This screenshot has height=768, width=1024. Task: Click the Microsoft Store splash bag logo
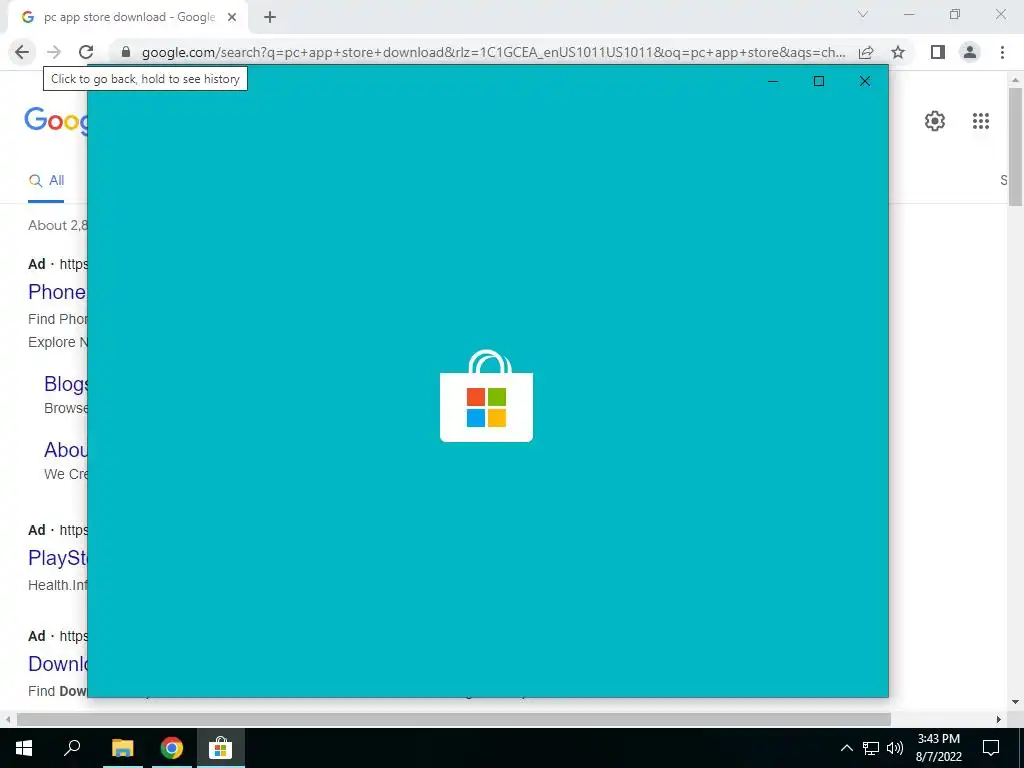point(487,396)
